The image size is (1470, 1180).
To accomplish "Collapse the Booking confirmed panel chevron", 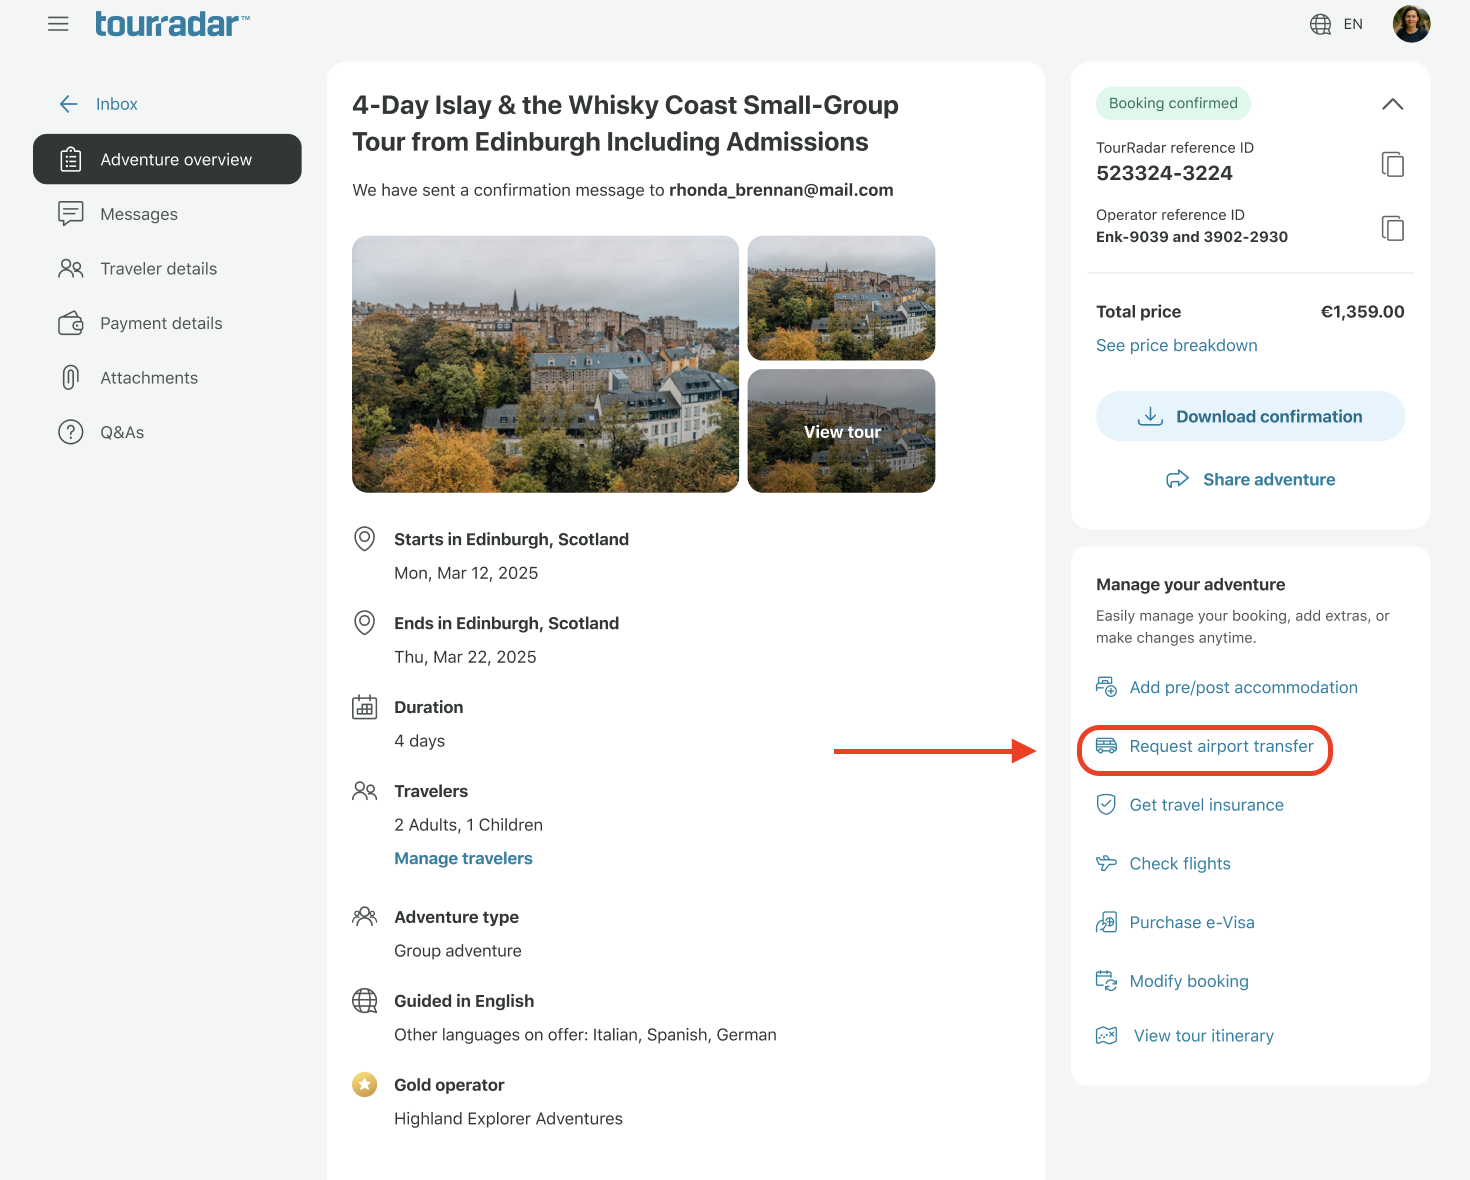I will (x=1392, y=104).
